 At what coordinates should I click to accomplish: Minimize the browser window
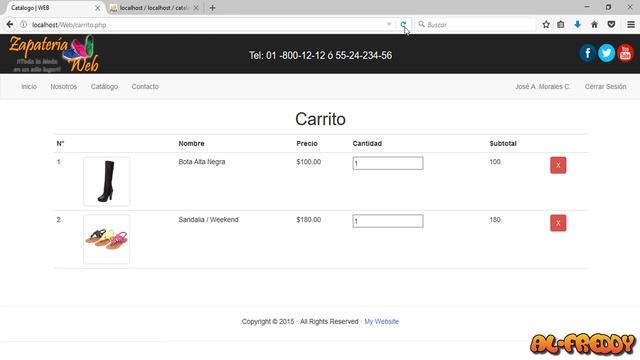587,7
